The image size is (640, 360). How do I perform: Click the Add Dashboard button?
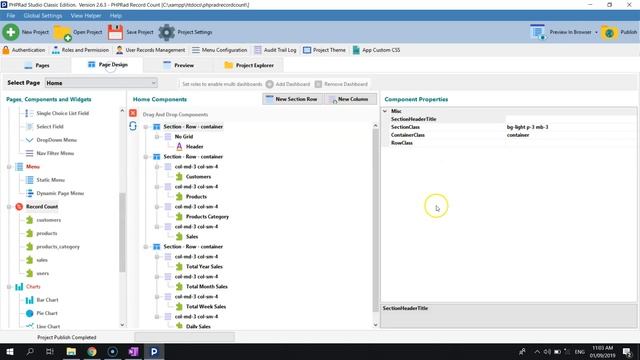point(288,84)
